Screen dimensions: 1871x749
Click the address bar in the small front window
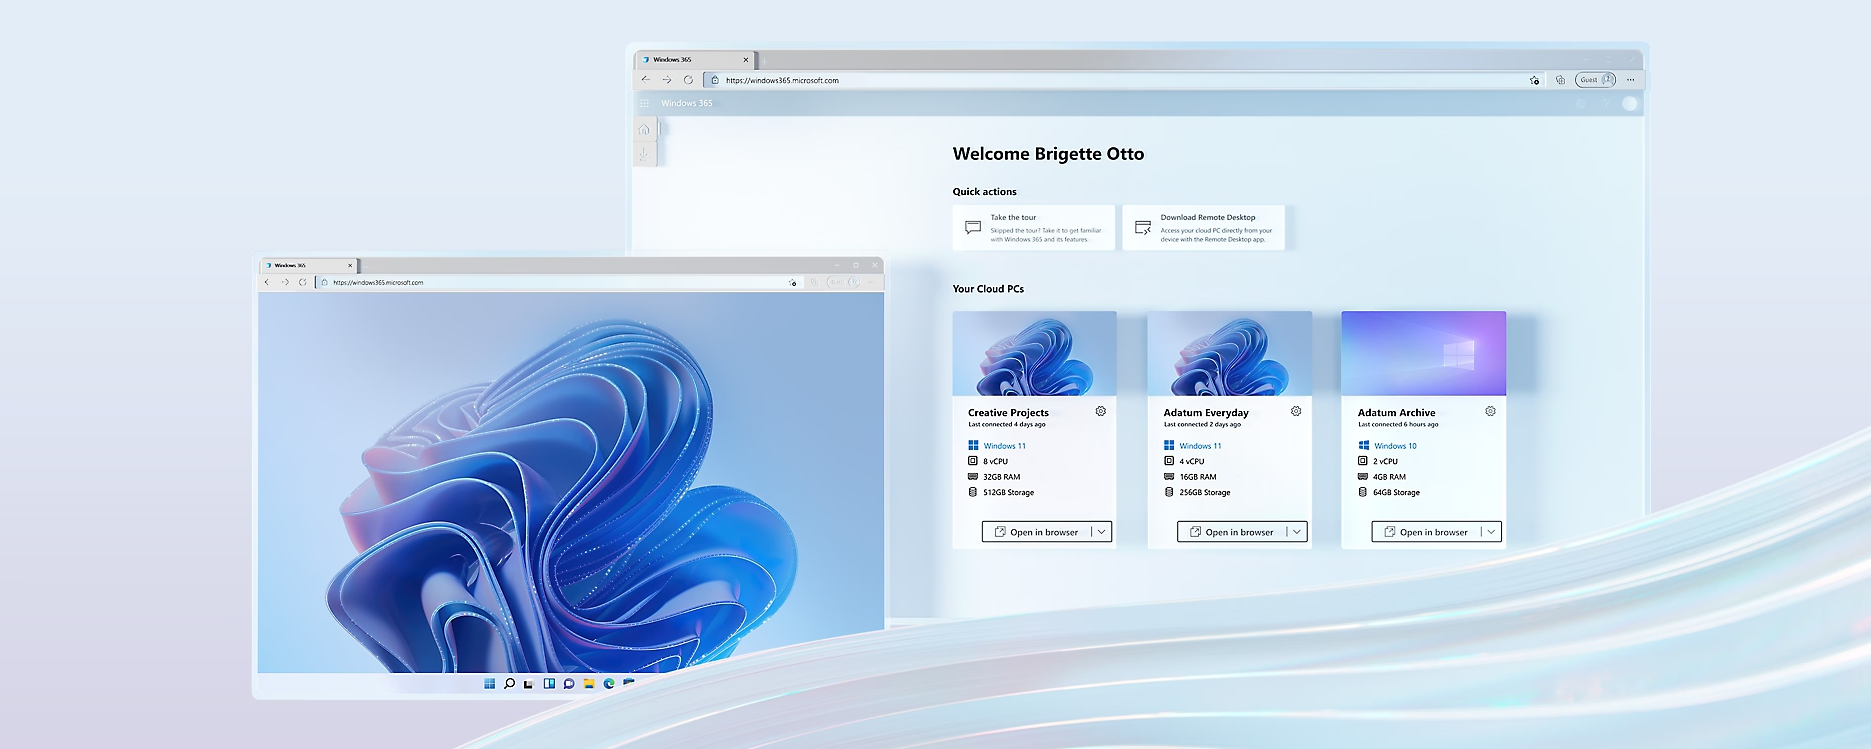click(559, 282)
